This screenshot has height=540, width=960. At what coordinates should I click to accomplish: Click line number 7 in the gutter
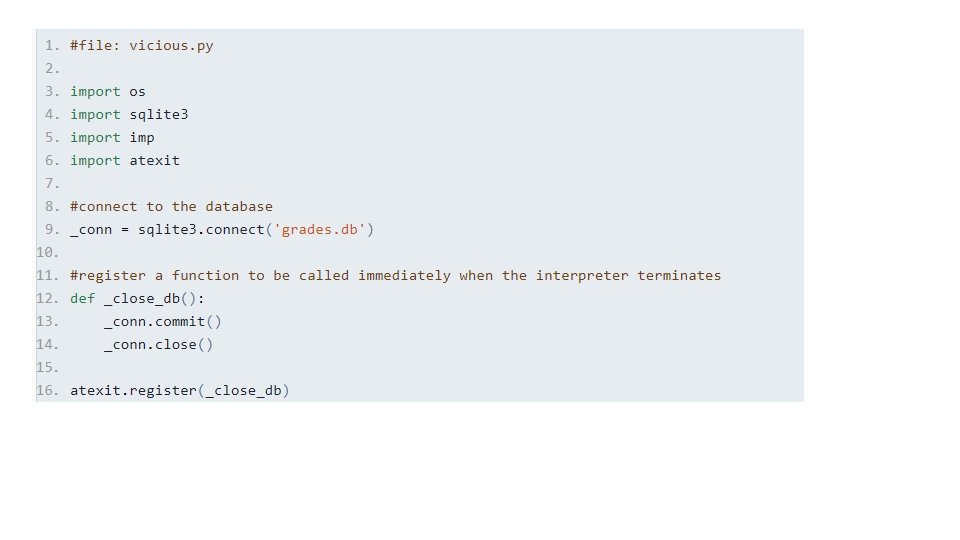51,183
